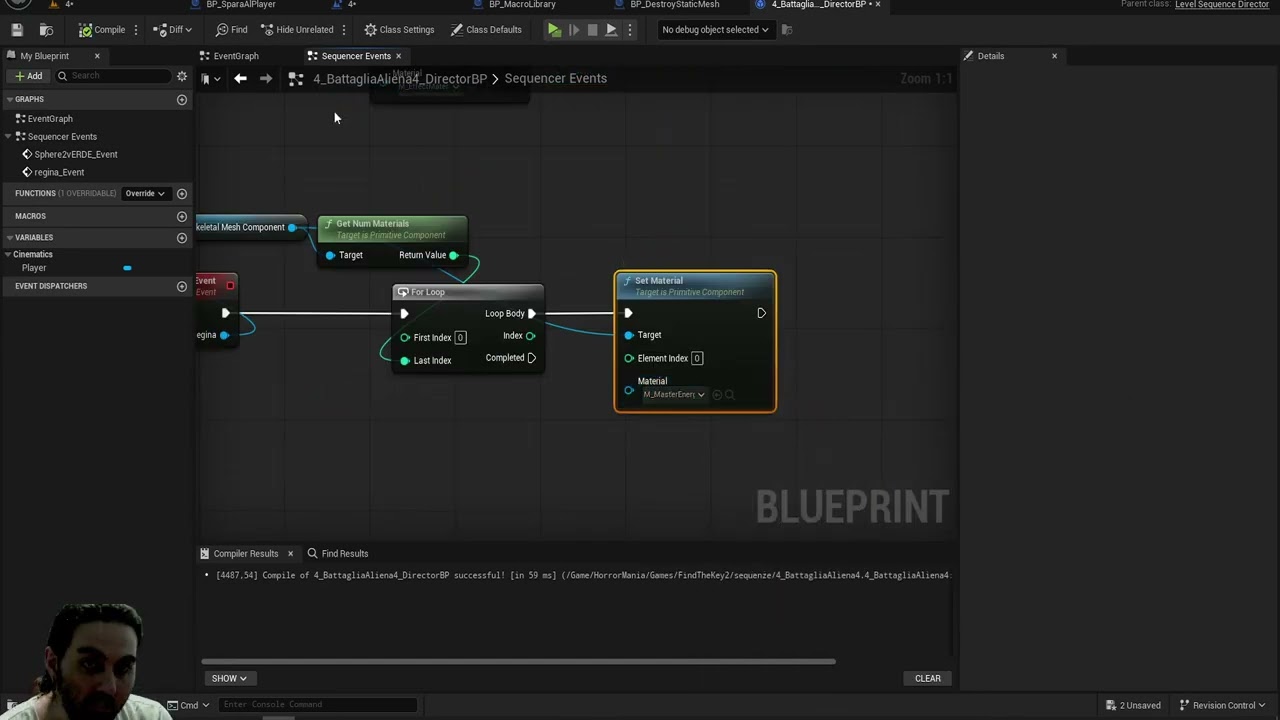Open the M_MasterEnergy material dropdown

[673, 395]
